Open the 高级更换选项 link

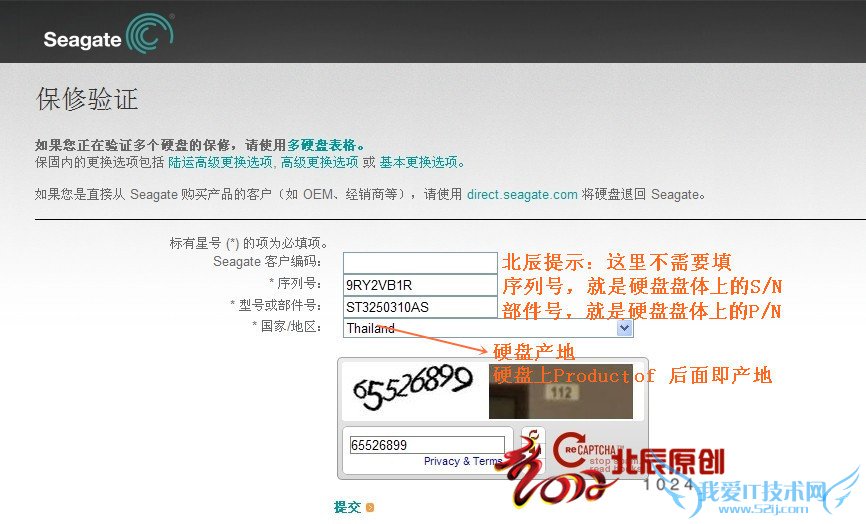(320, 162)
